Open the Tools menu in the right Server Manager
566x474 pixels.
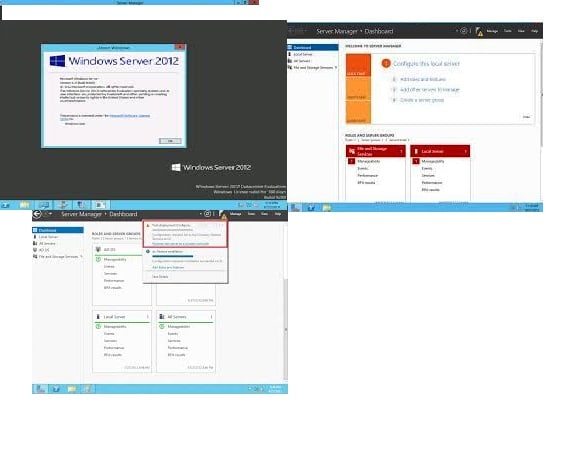[x=508, y=31]
